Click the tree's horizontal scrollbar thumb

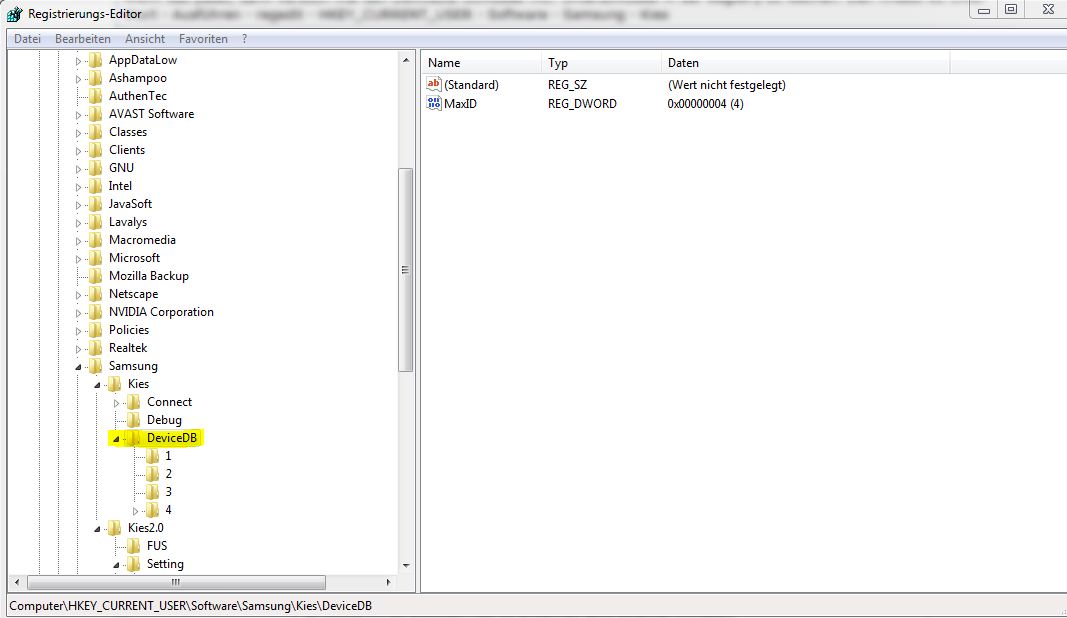[176, 583]
